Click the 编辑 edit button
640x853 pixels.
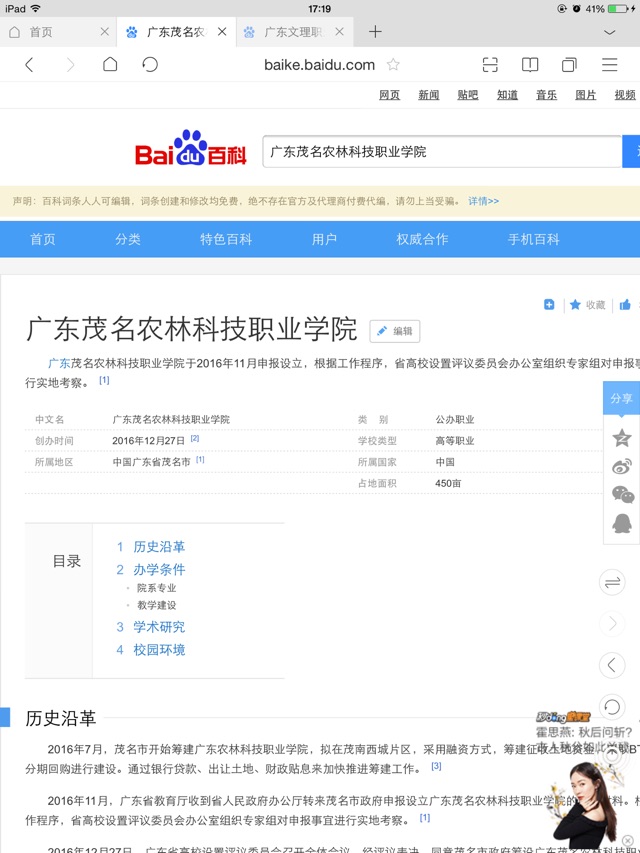(x=395, y=331)
